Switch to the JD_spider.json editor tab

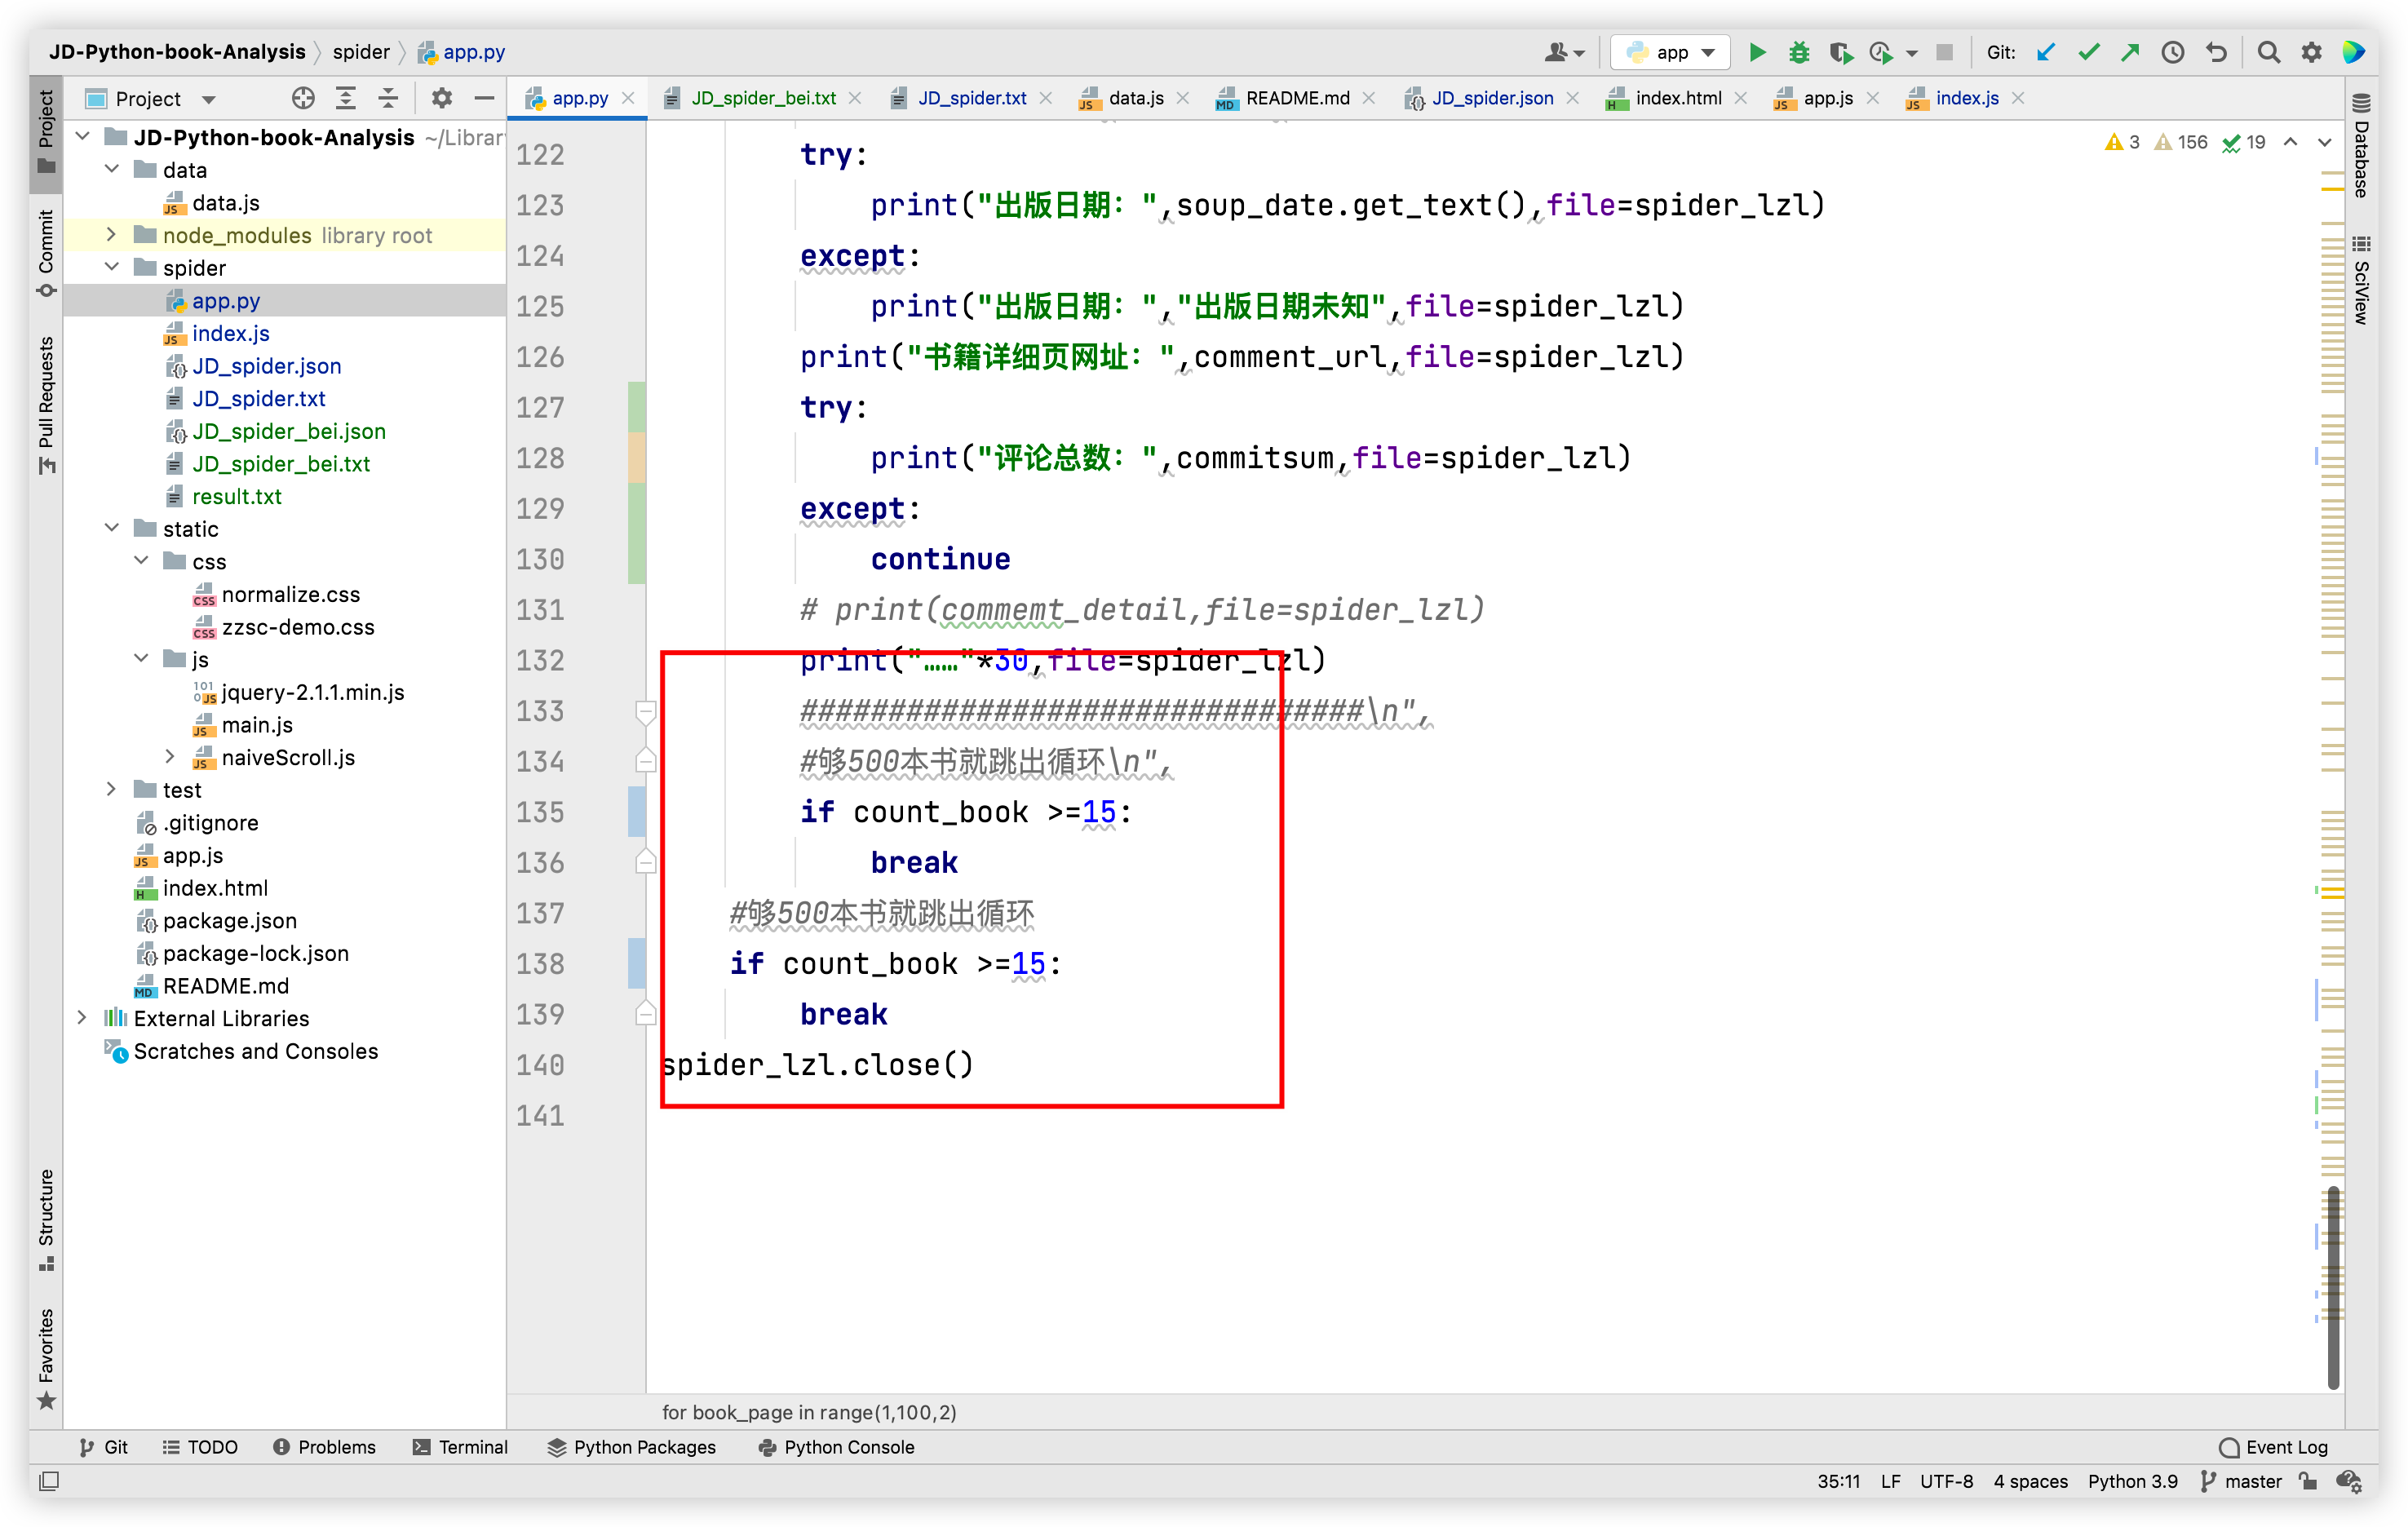1491,98
